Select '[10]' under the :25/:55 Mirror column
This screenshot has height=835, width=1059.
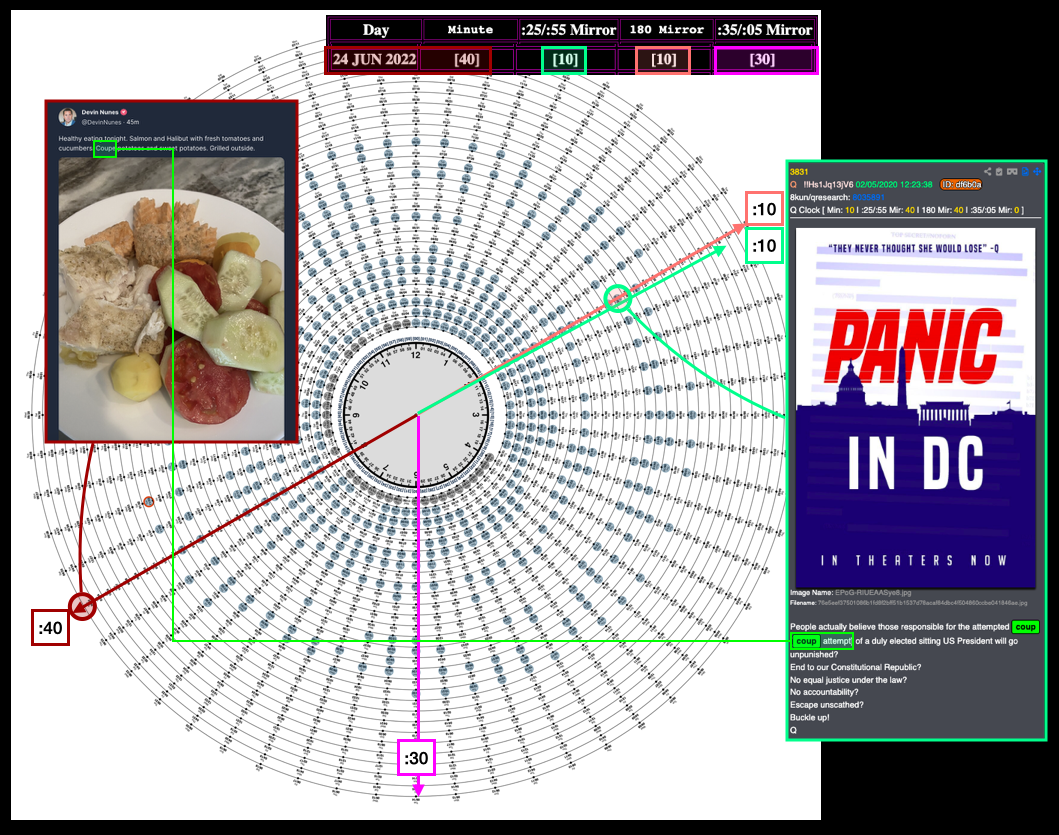[x=565, y=59]
